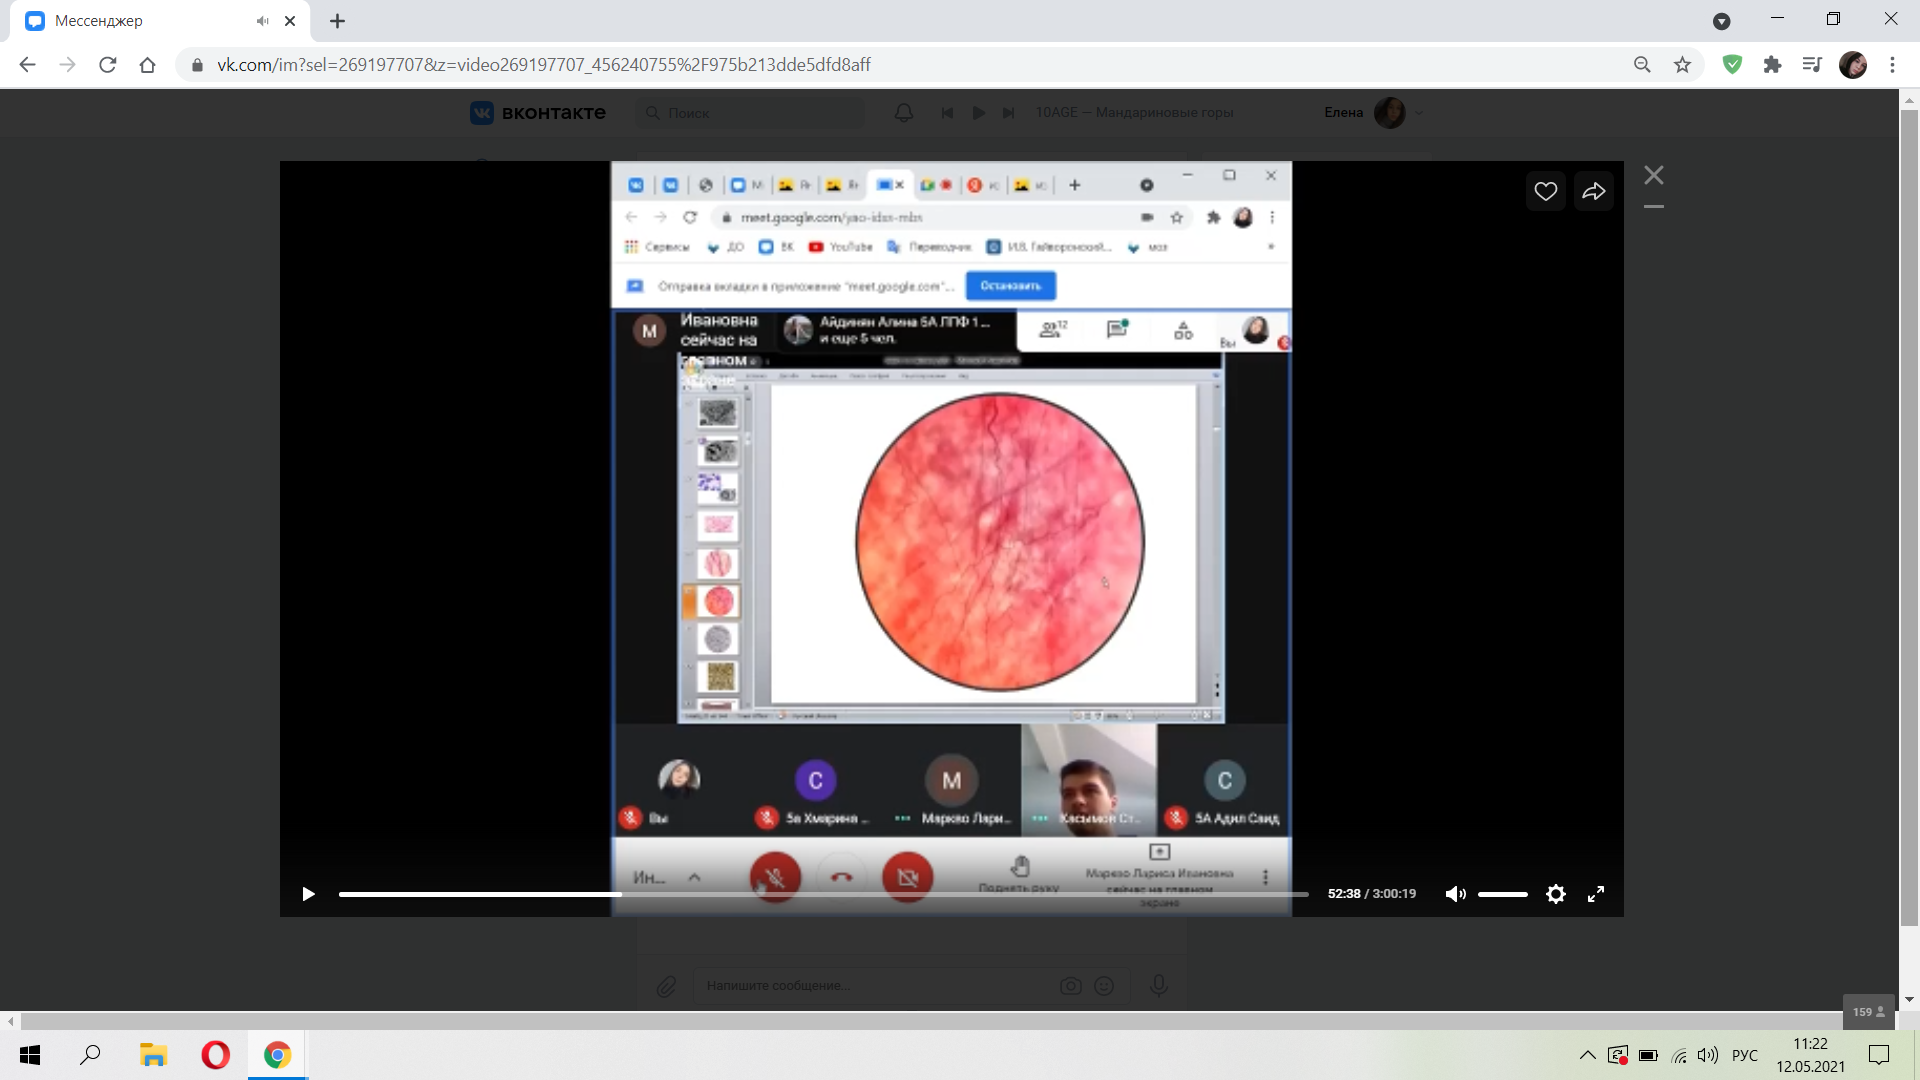Switch to Chrome on the taskbar

[277, 1055]
